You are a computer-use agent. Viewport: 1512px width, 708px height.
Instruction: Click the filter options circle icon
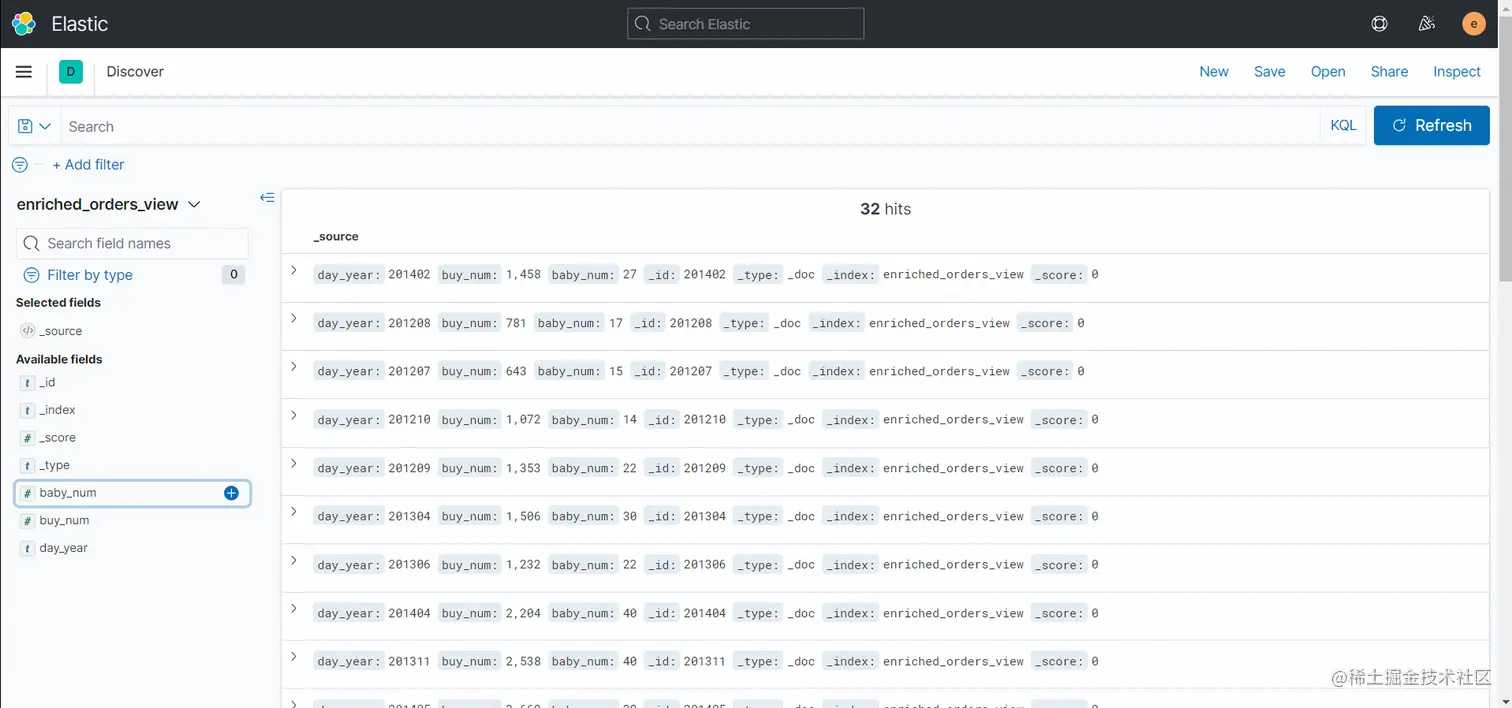pos(19,165)
